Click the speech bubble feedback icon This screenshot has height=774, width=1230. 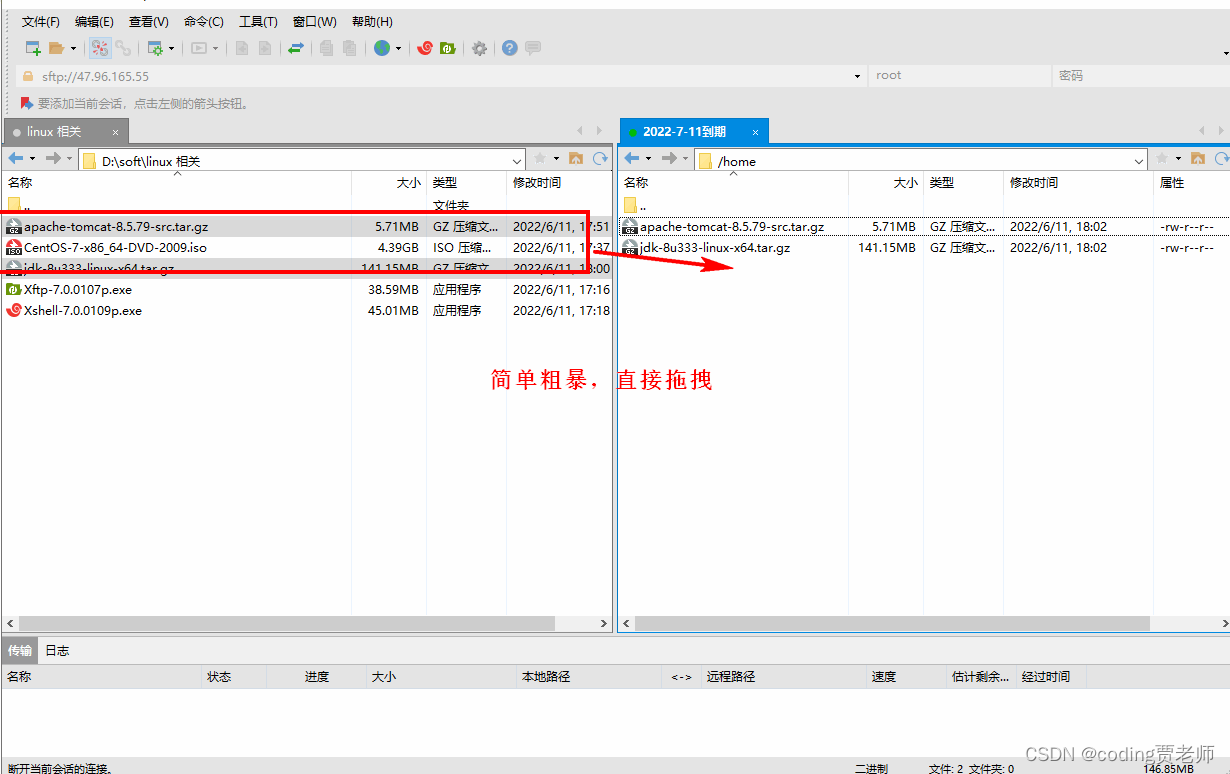pyautogui.click(x=533, y=48)
